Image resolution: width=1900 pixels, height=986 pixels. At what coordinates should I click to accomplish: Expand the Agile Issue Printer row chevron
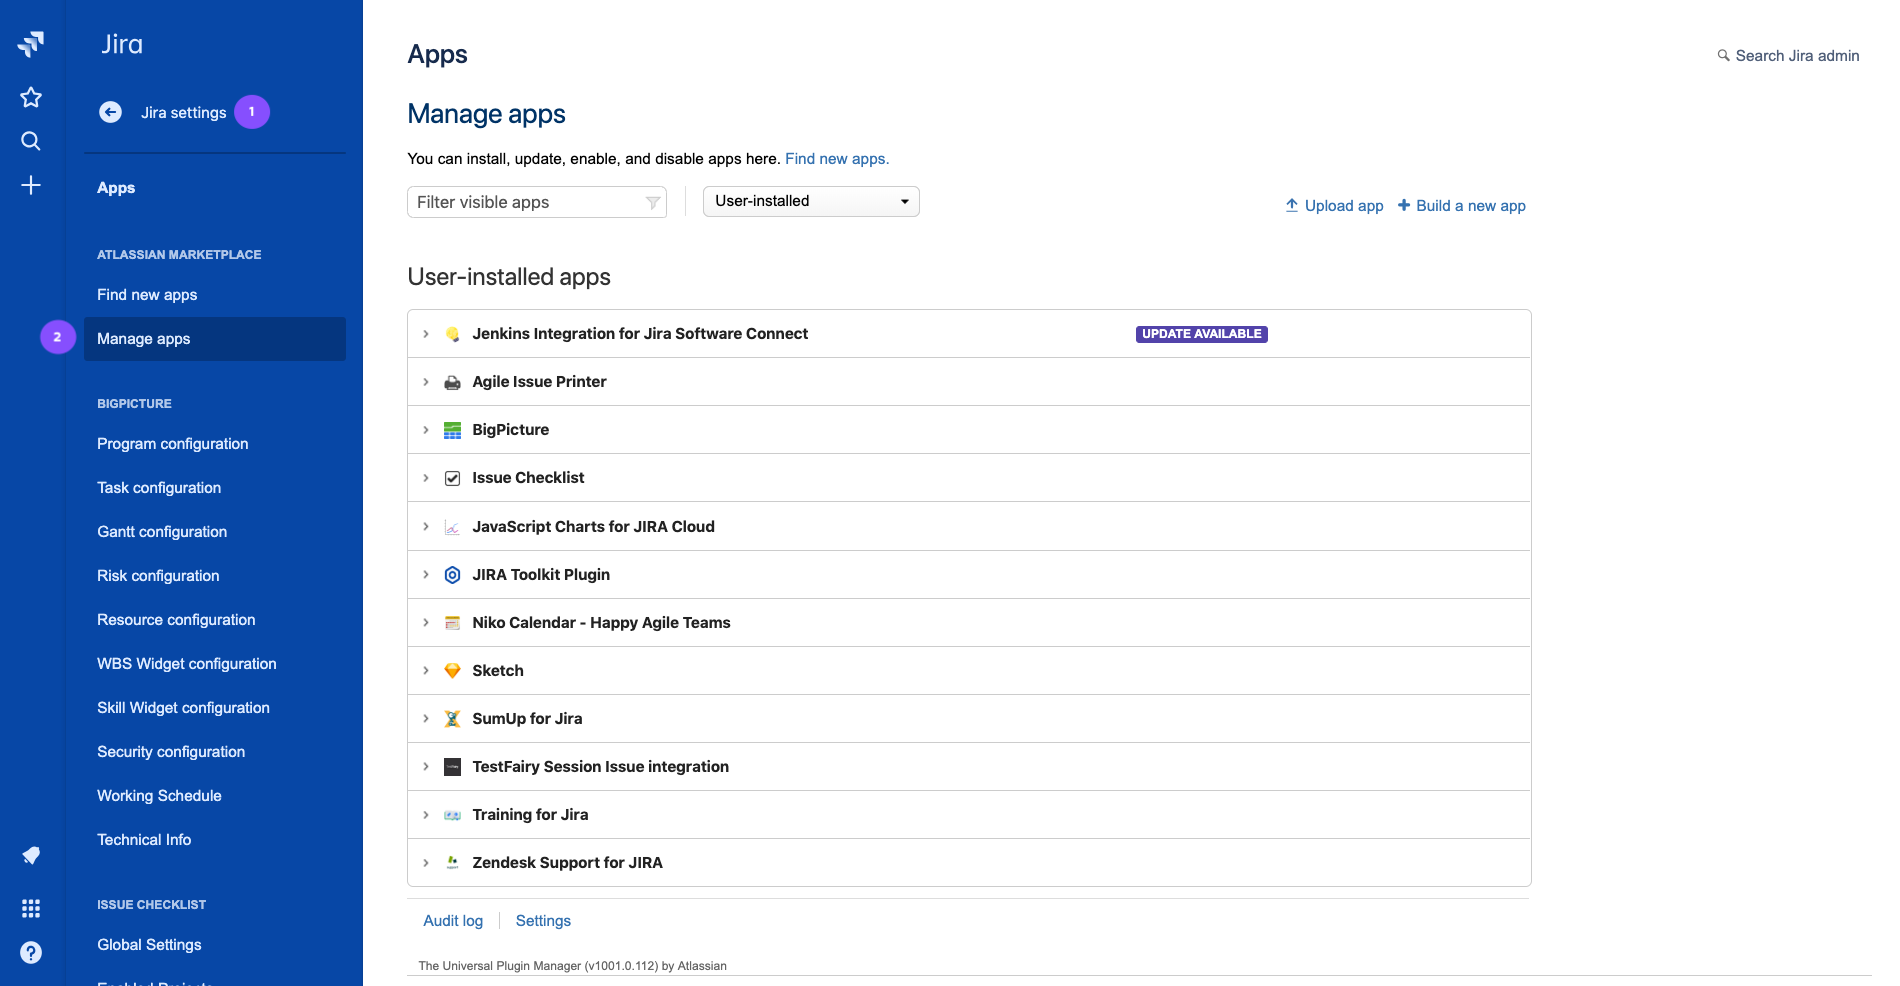(426, 382)
